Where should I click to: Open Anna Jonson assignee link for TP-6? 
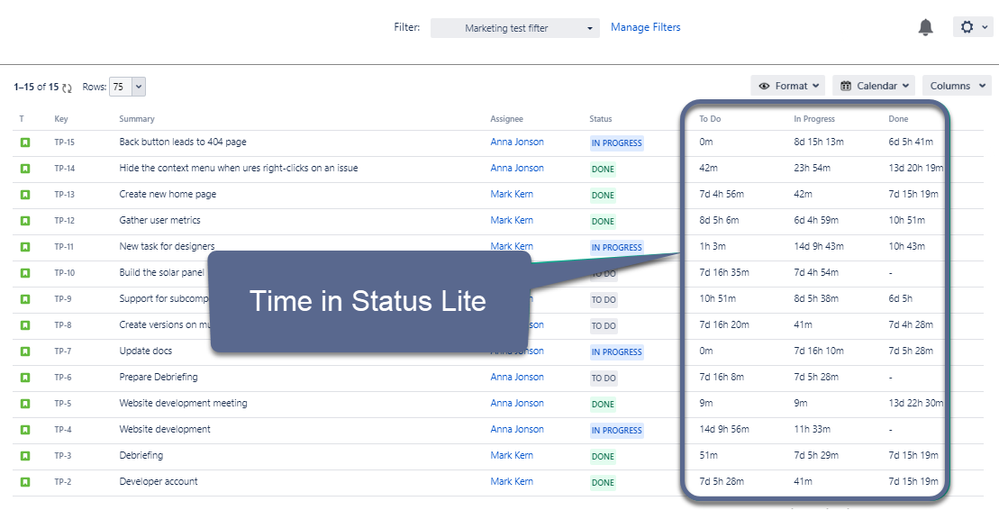click(x=517, y=377)
